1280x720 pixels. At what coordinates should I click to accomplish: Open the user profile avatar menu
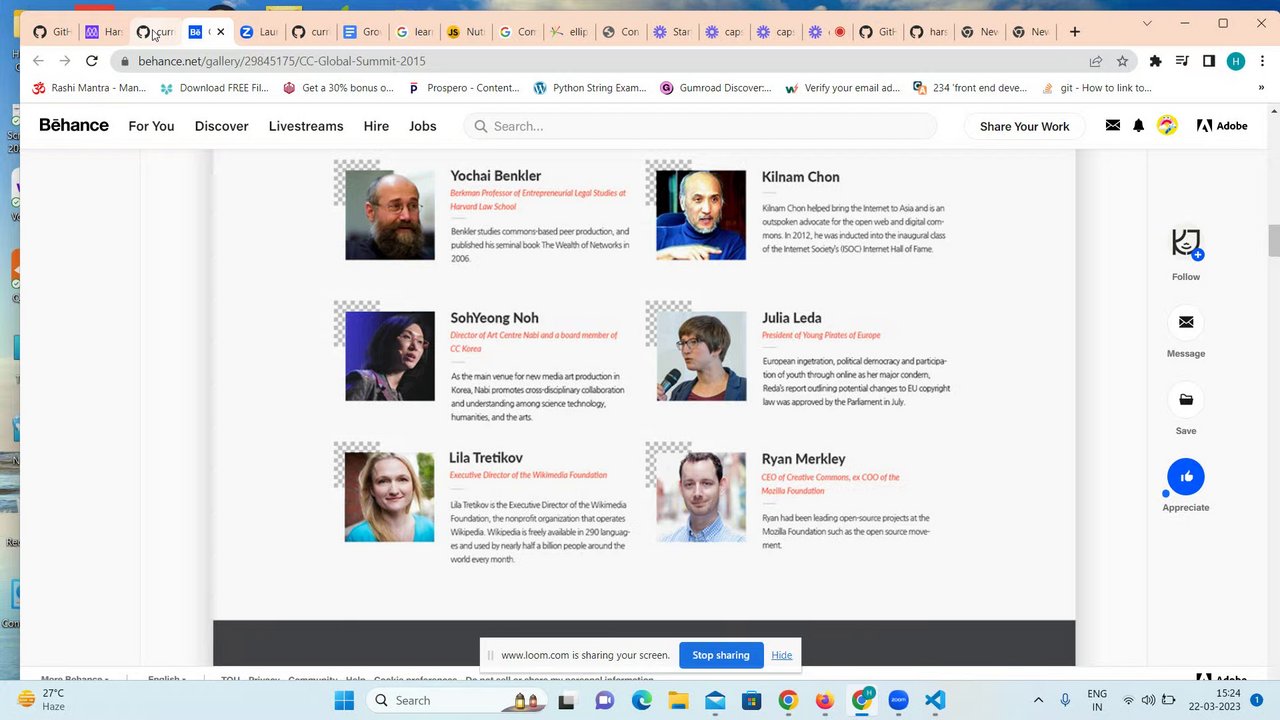[x=1167, y=125]
